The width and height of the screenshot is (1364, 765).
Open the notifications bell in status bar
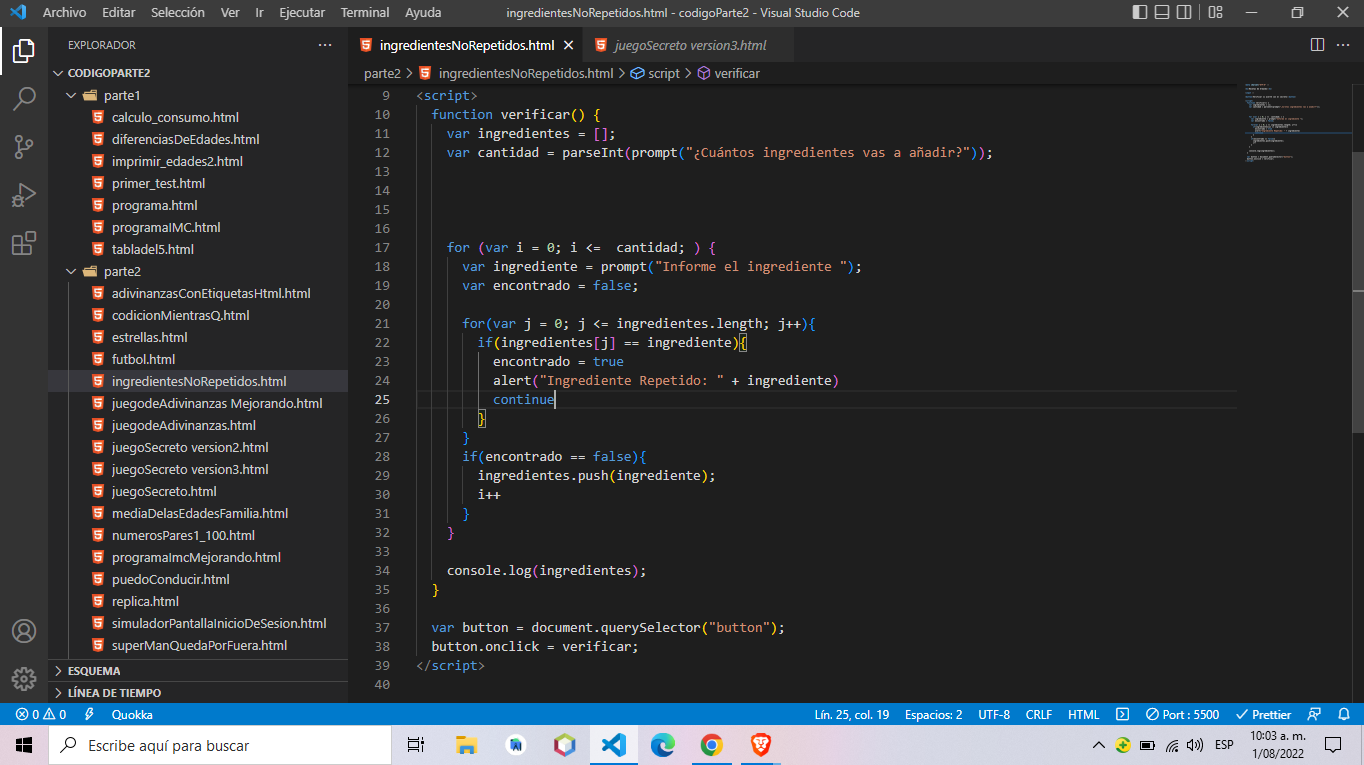pos(1343,714)
